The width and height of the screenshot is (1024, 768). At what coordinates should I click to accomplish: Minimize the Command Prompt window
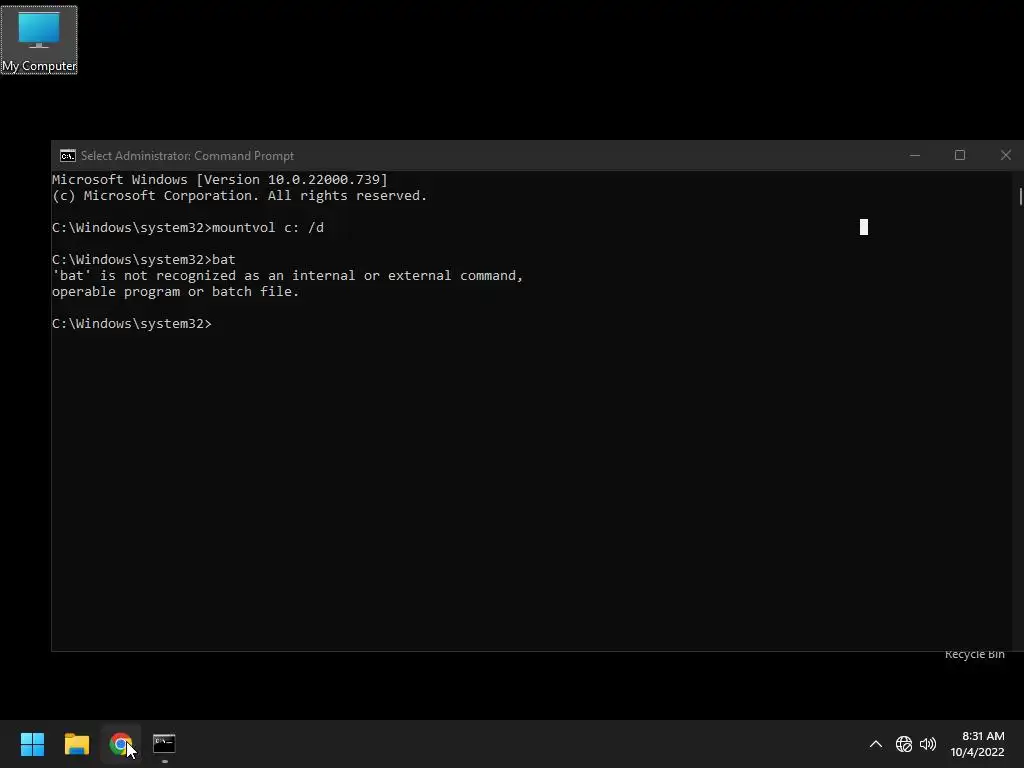[915, 155]
